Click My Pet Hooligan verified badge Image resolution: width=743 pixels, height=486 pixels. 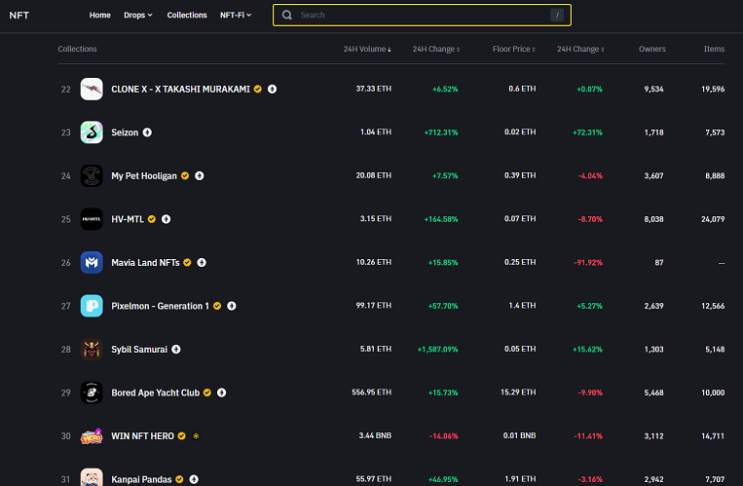pos(185,176)
